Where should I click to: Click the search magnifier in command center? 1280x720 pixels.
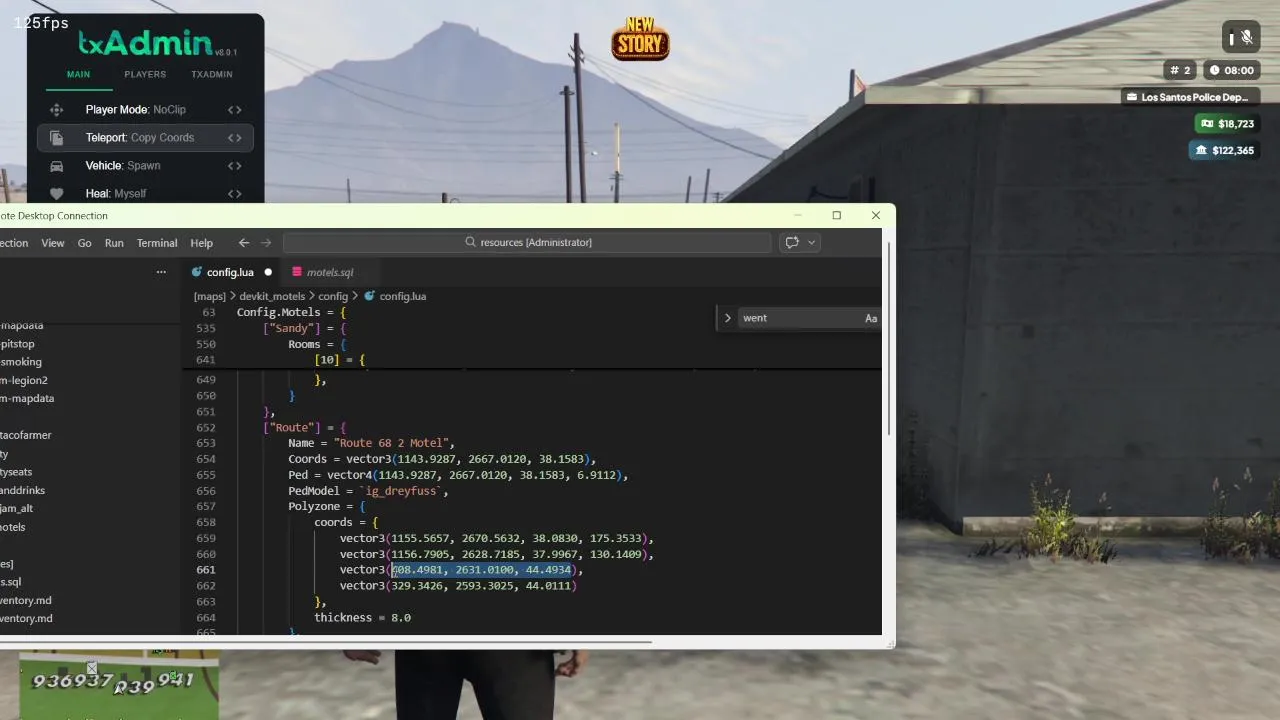471,242
